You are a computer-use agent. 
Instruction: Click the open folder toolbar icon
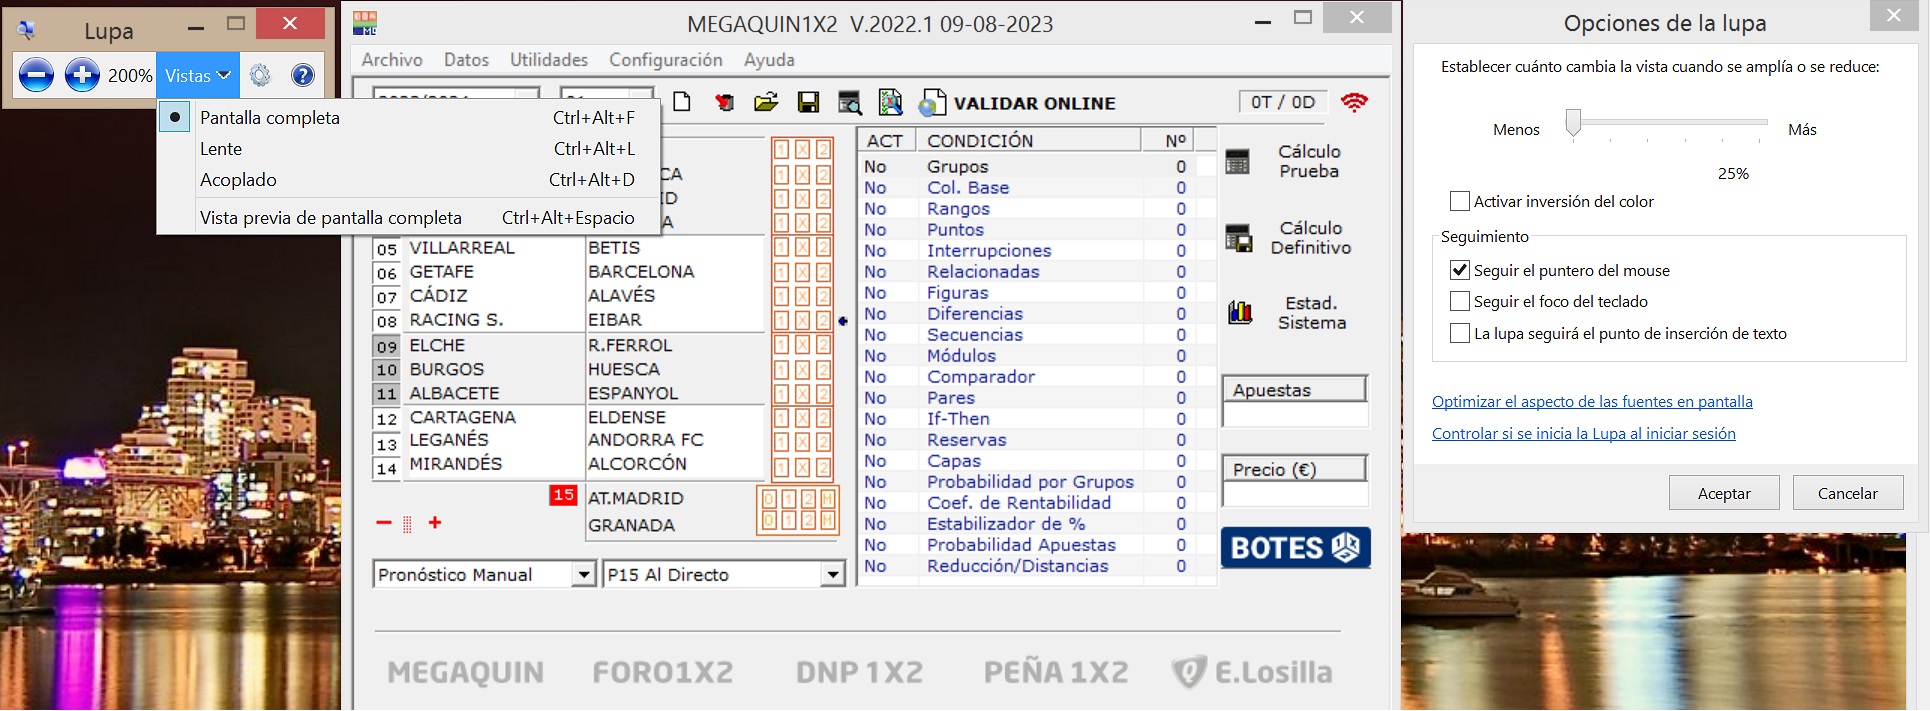tap(766, 102)
